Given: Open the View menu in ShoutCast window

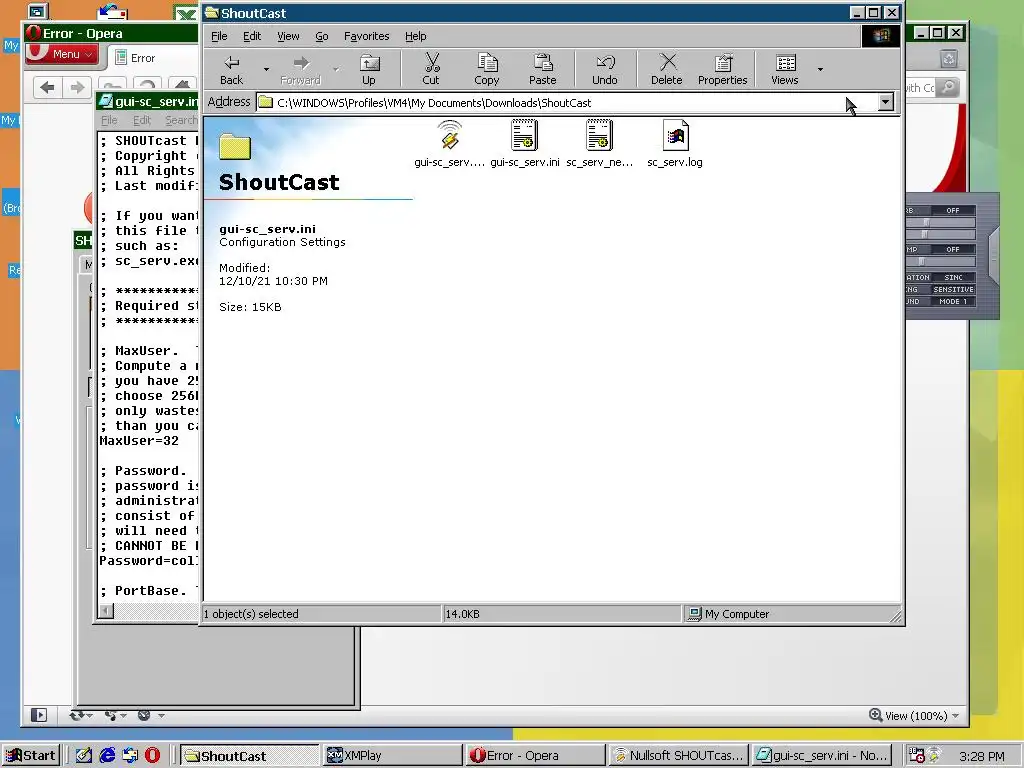Looking at the screenshot, I should coord(288,37).
